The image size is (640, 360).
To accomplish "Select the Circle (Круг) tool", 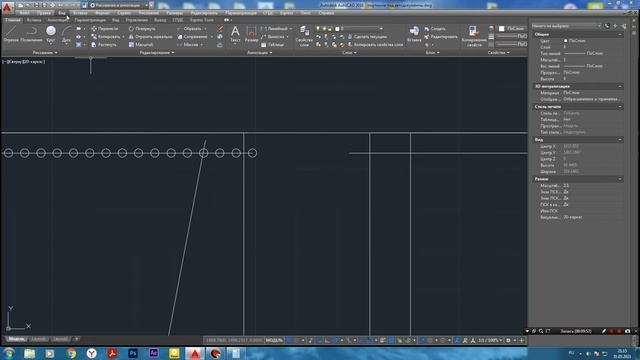I will (x=51, y=33).
